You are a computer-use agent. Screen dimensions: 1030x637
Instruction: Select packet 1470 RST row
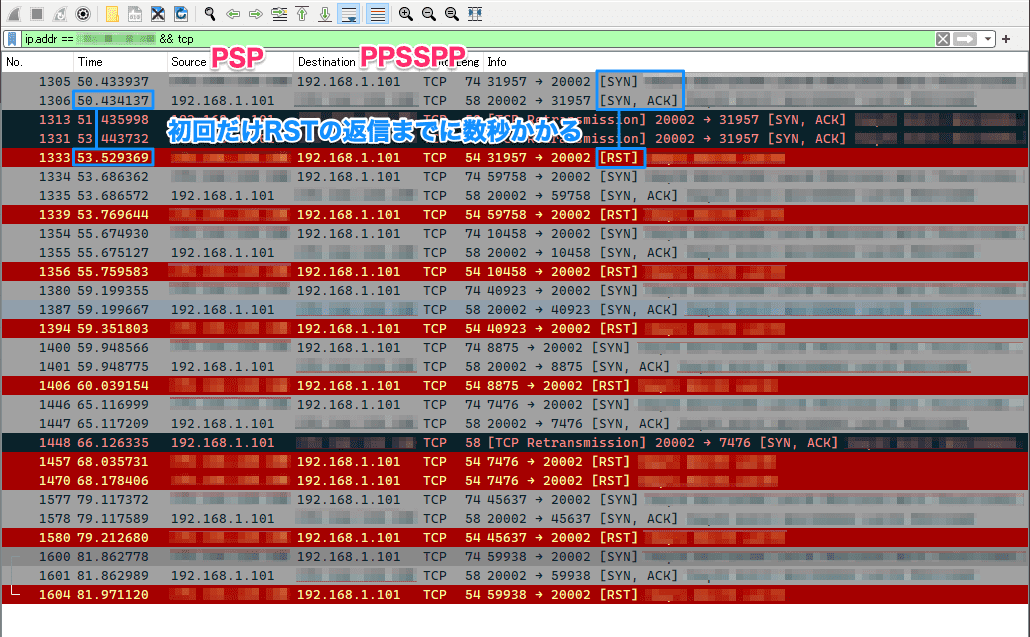515,481
